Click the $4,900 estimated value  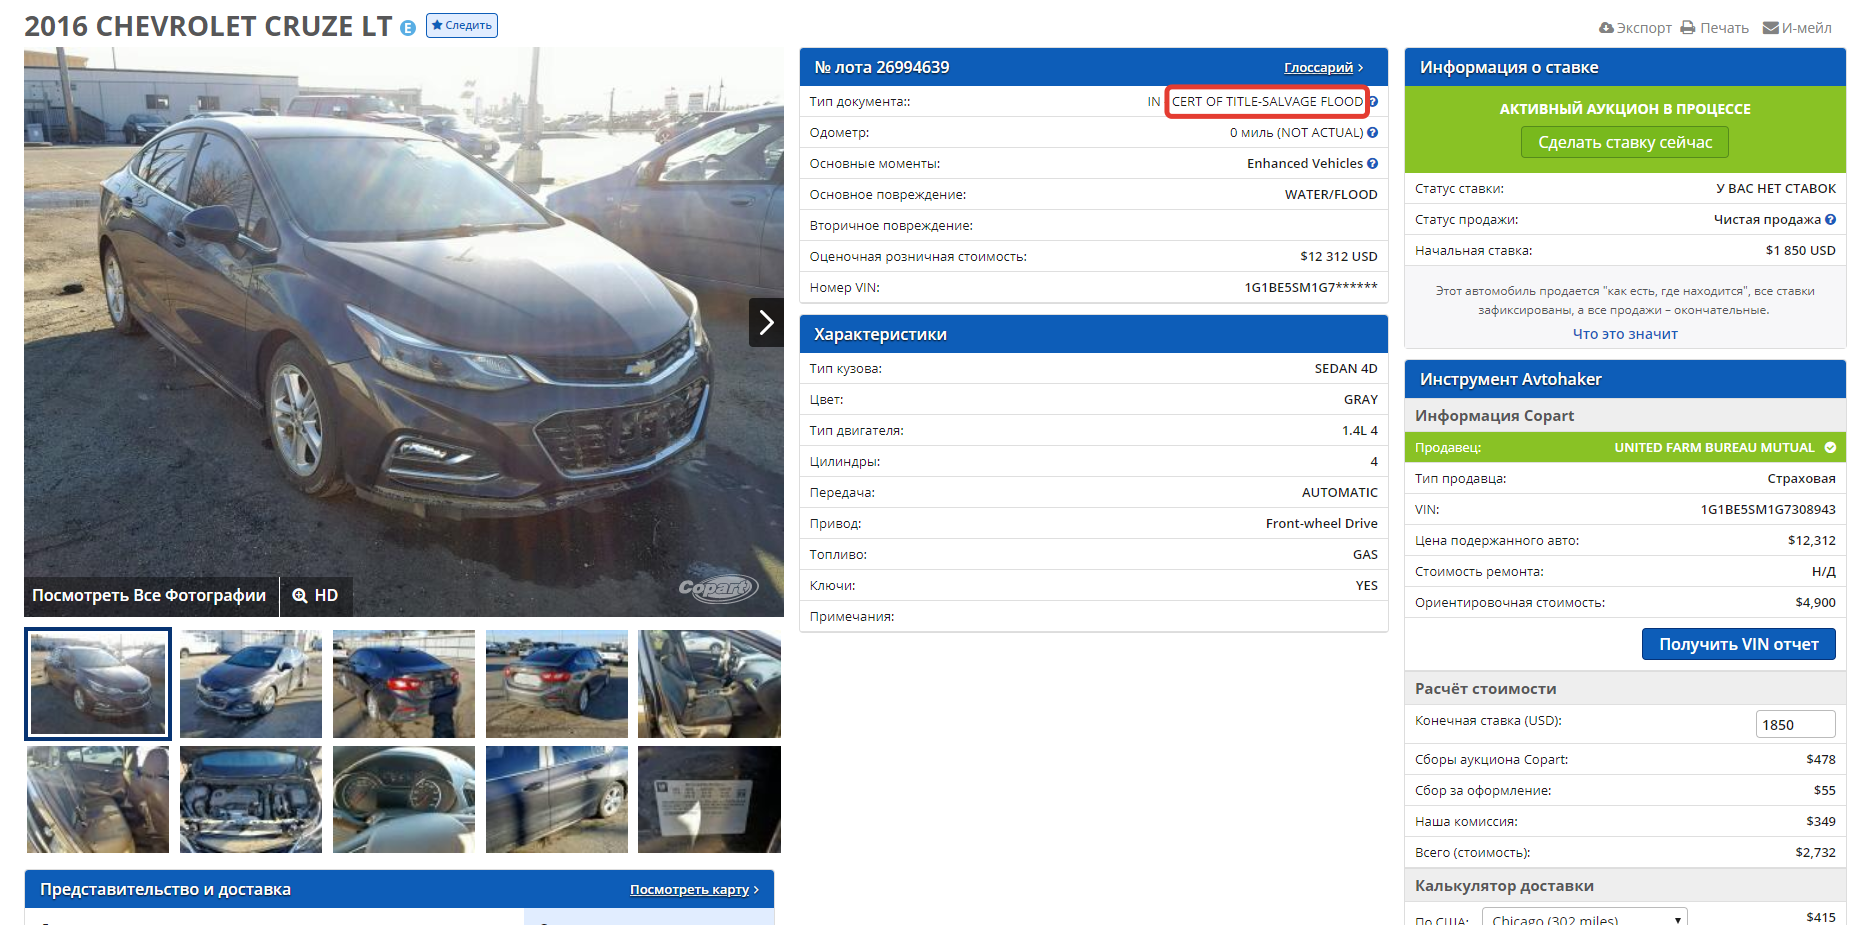[x=1816, y=603]
